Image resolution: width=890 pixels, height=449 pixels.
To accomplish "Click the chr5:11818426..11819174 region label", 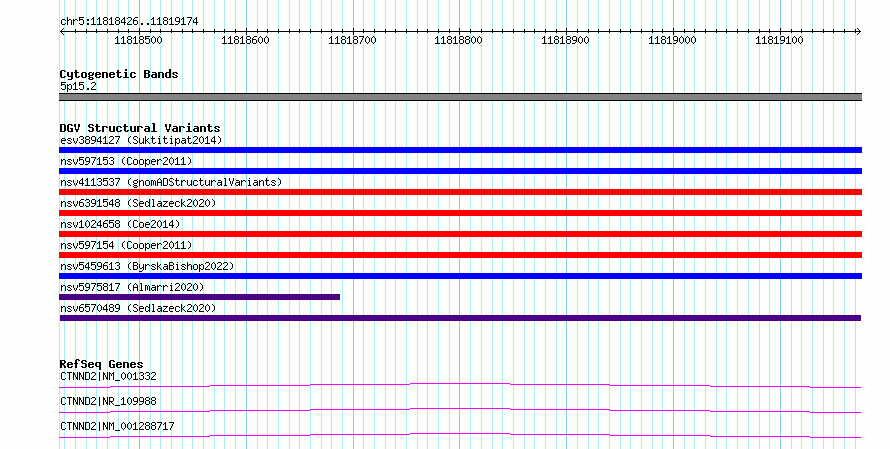I will [x=129, y=21].
